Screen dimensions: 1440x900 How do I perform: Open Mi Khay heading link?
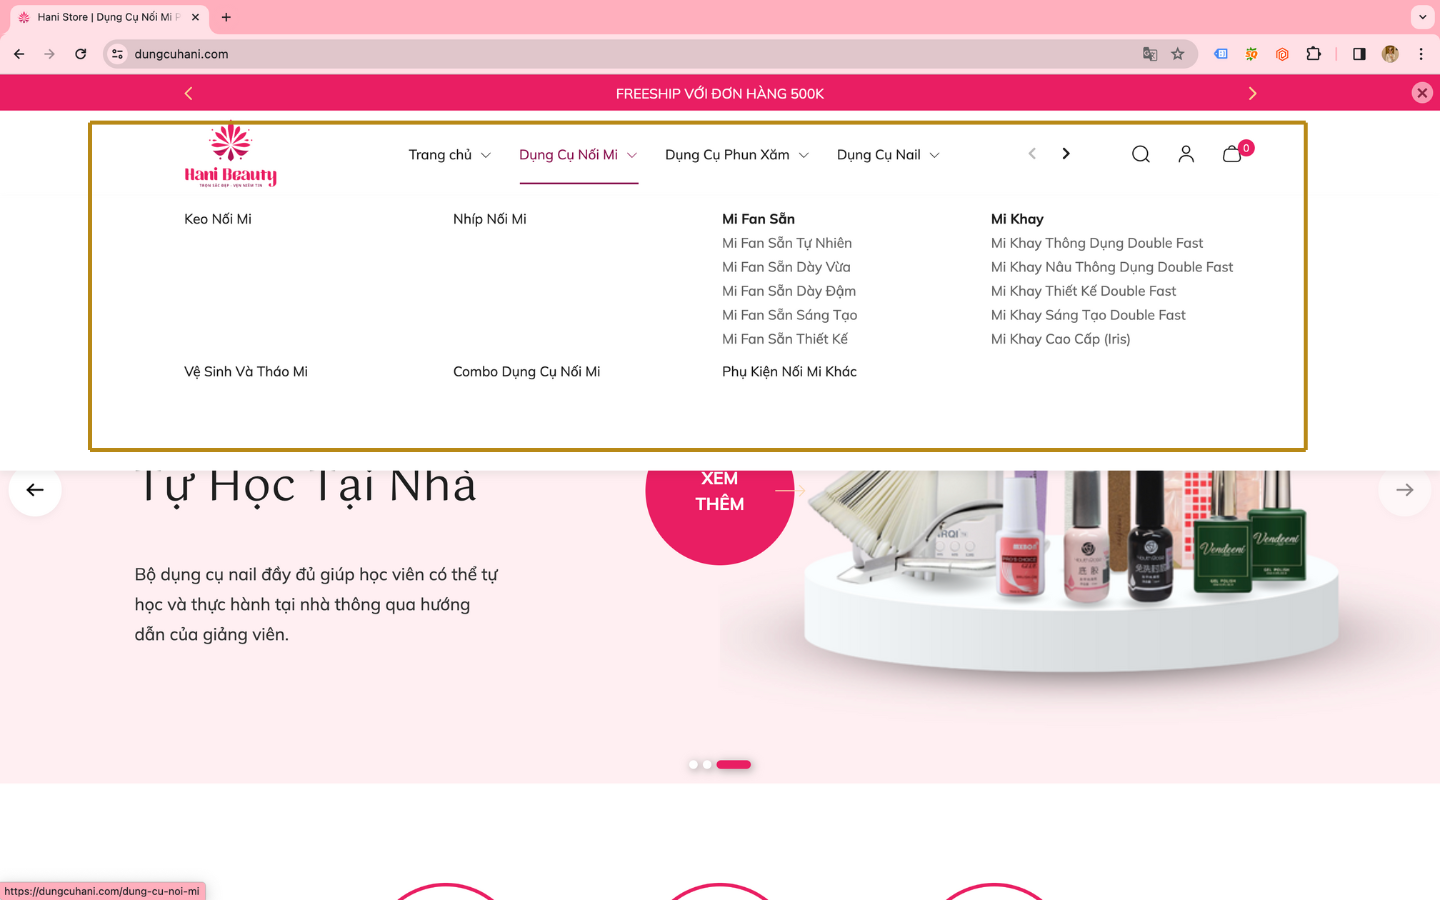1017,219
